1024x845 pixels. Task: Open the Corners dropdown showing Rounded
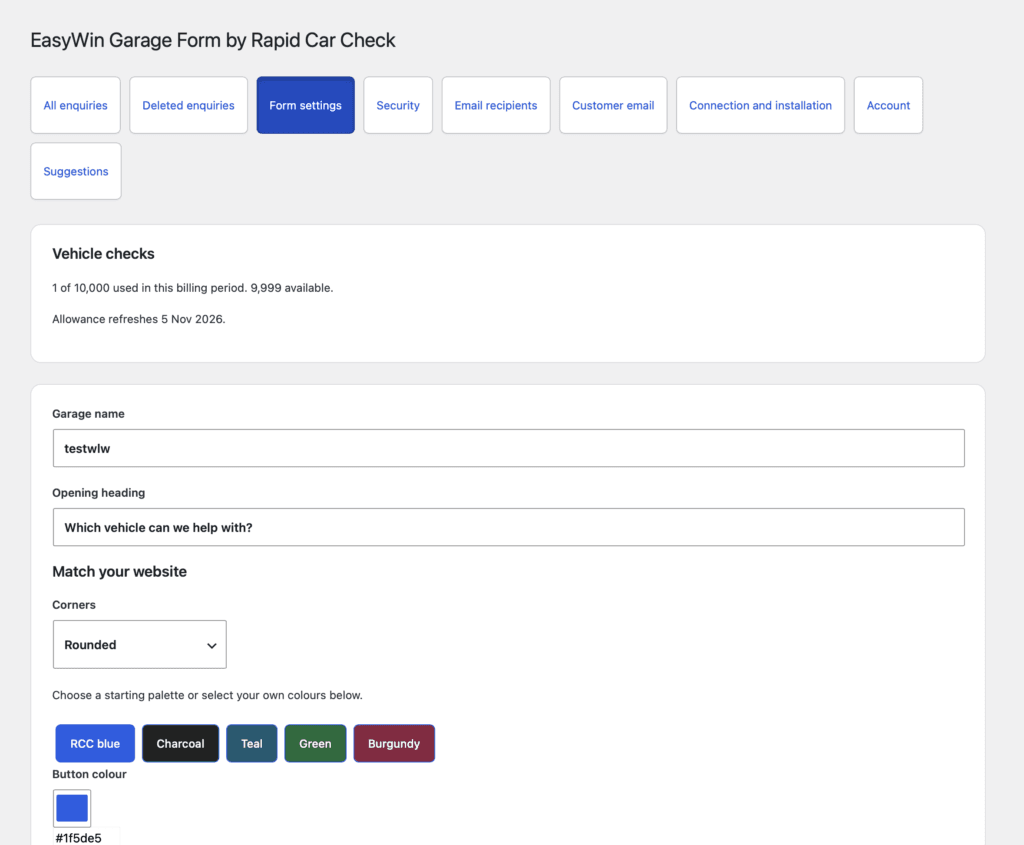coord(140,645)
